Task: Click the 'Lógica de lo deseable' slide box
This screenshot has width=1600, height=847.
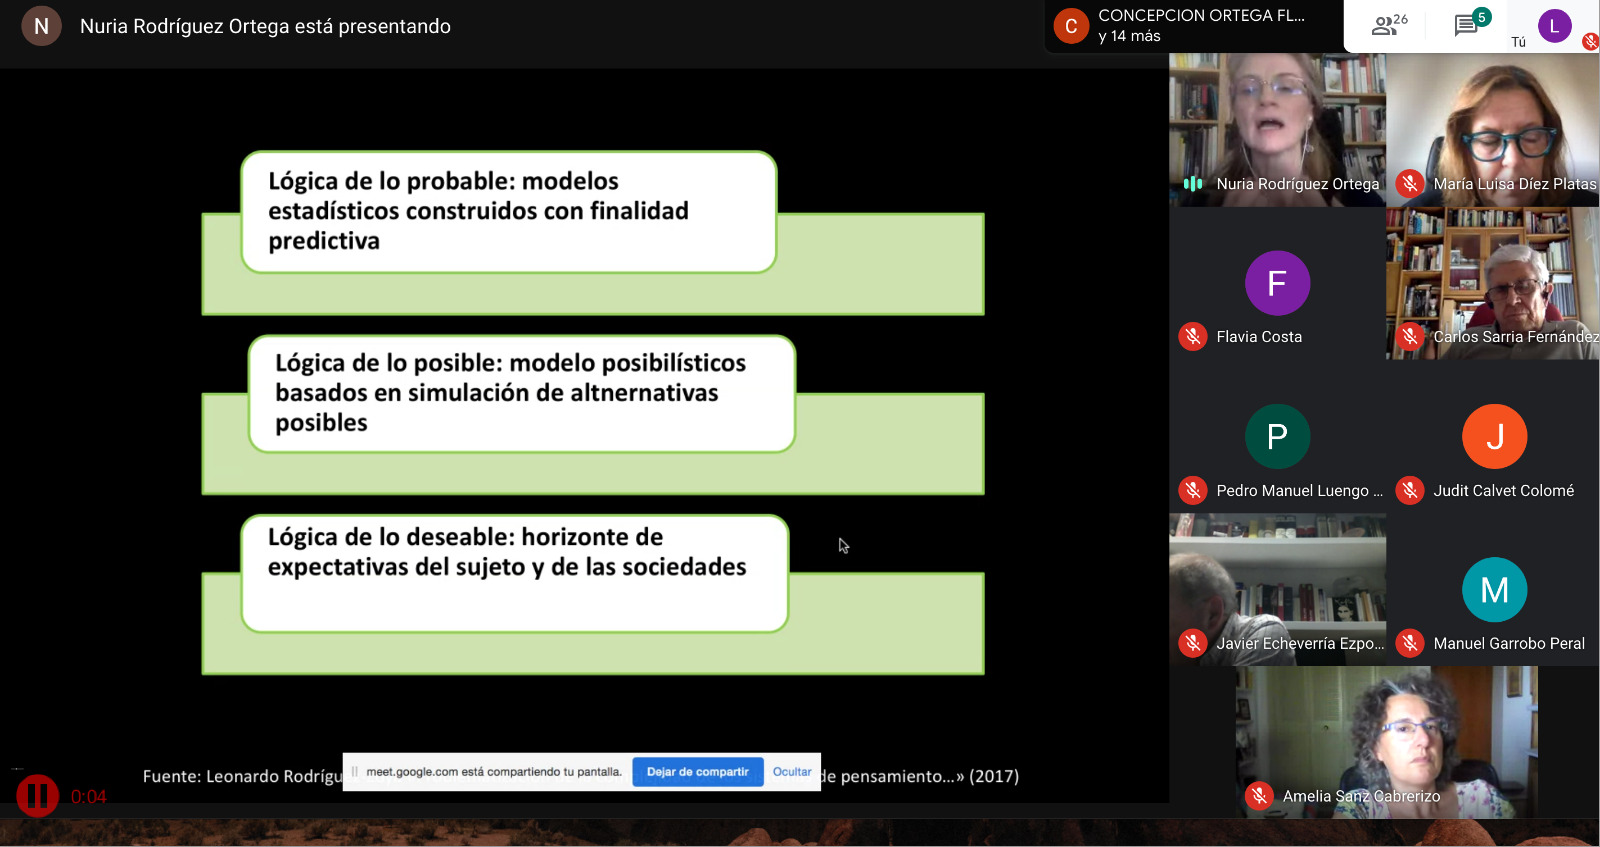Action: click(x=514, y=573)
